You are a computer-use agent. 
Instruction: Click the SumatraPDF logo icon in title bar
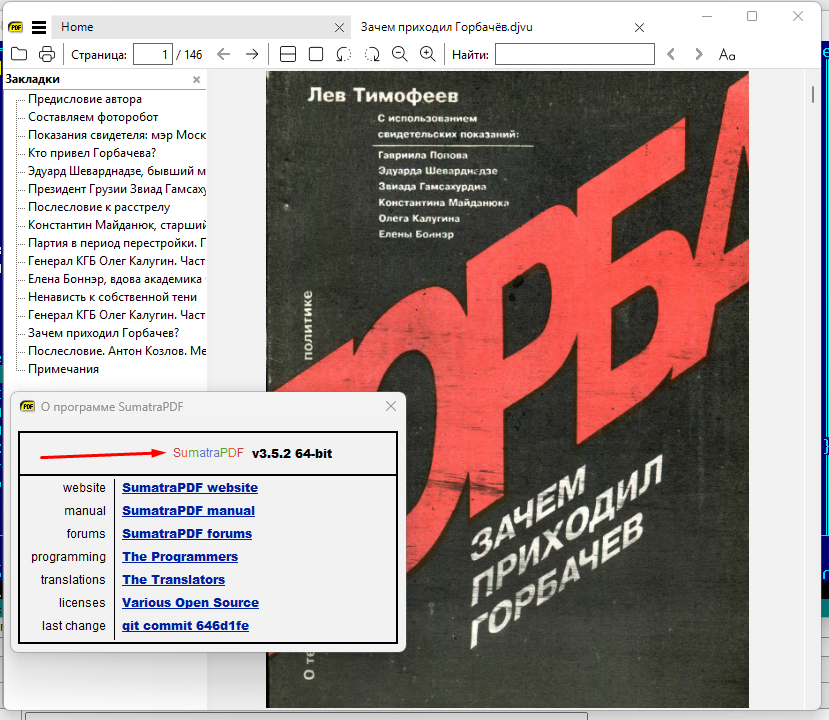pos(15,27)
